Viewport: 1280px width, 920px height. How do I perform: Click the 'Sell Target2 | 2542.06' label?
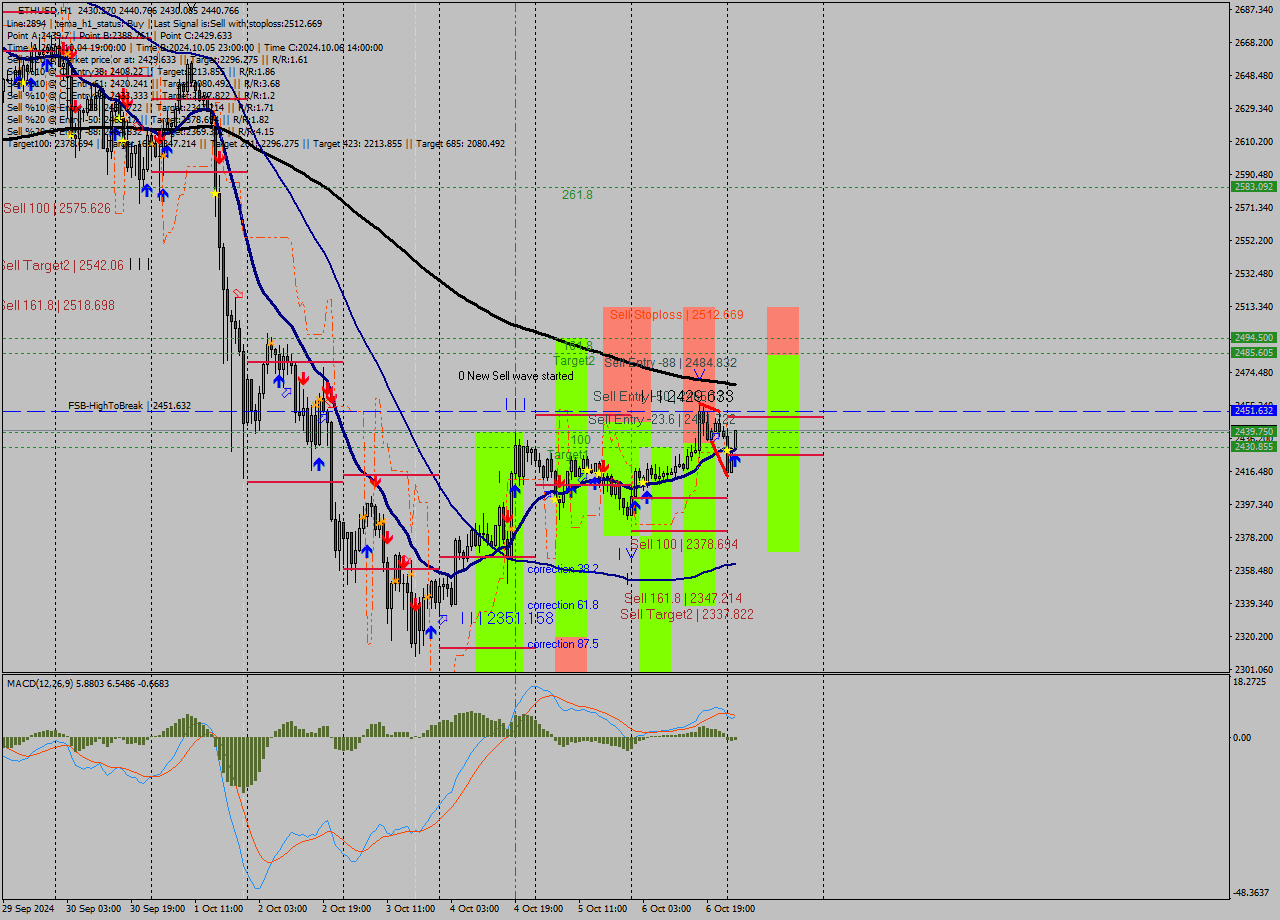62,265
